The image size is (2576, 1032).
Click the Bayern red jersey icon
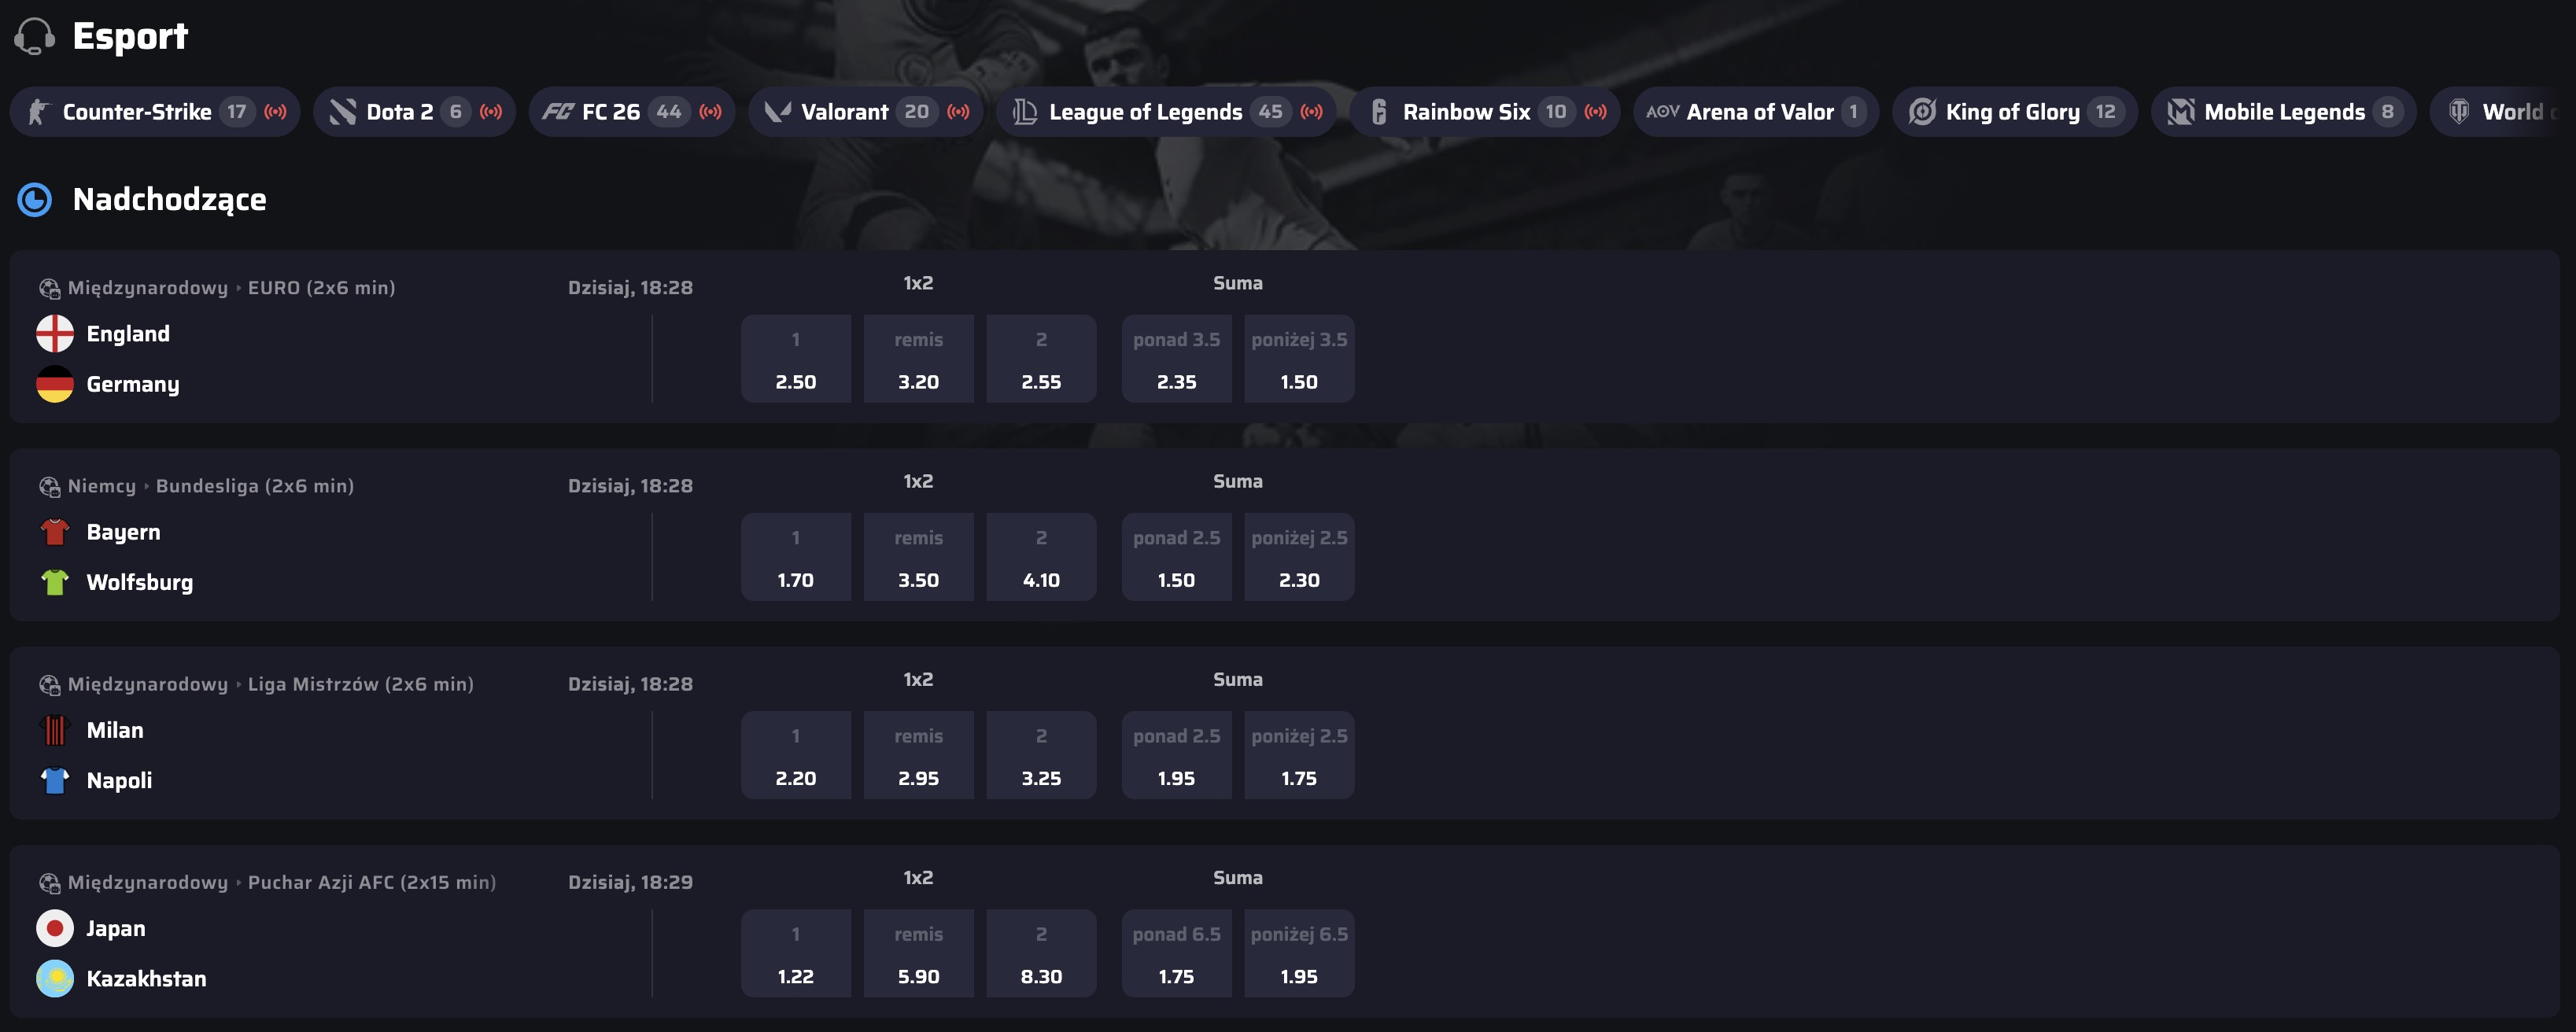coord(55,532)
